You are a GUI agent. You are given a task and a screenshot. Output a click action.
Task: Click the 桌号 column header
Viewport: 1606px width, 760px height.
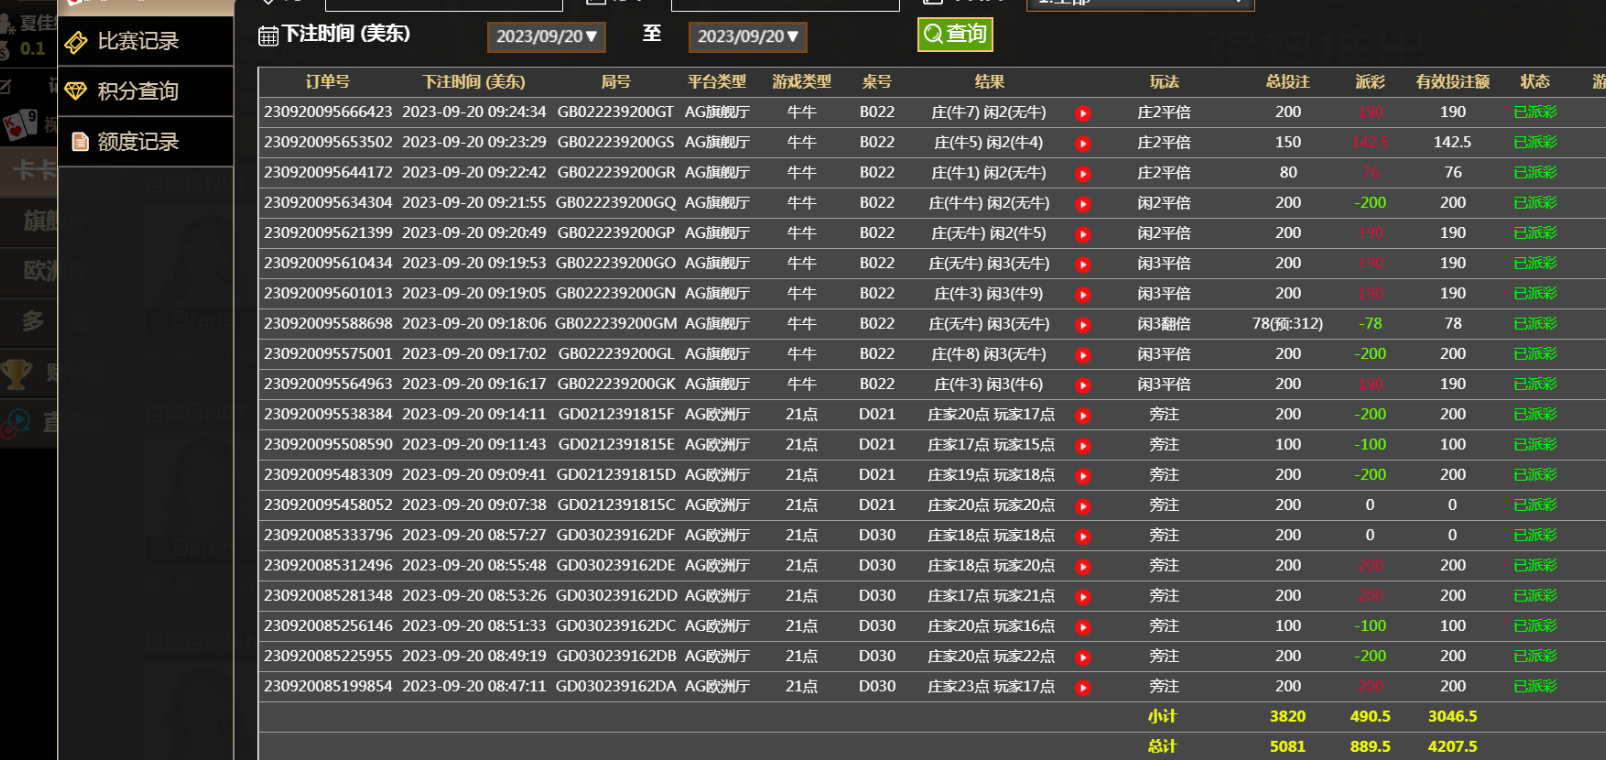pyautogui.click(x=877, y=82)
